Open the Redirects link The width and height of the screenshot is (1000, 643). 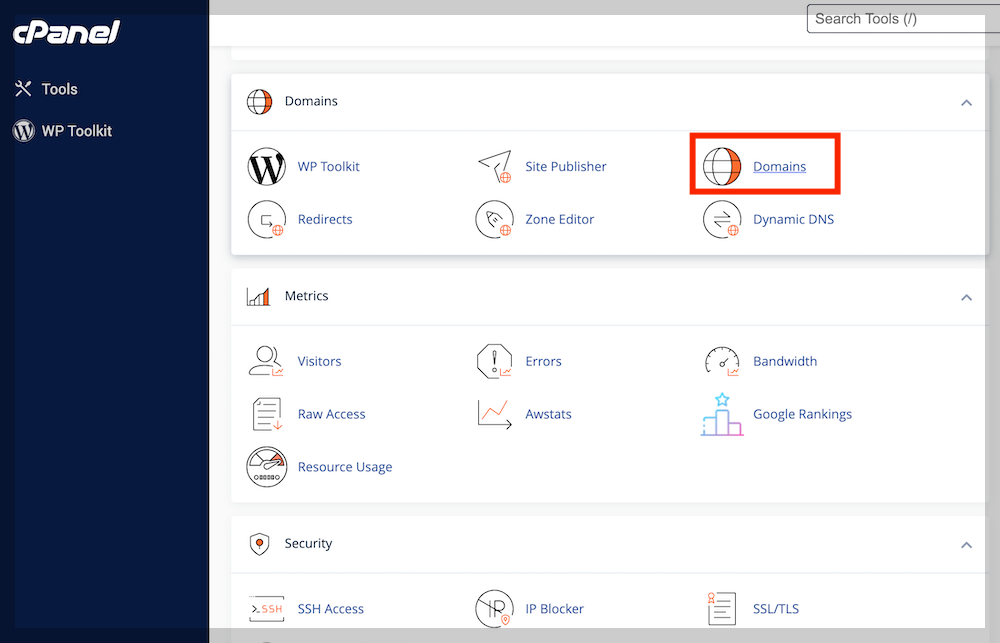click(x=325, y=219)
